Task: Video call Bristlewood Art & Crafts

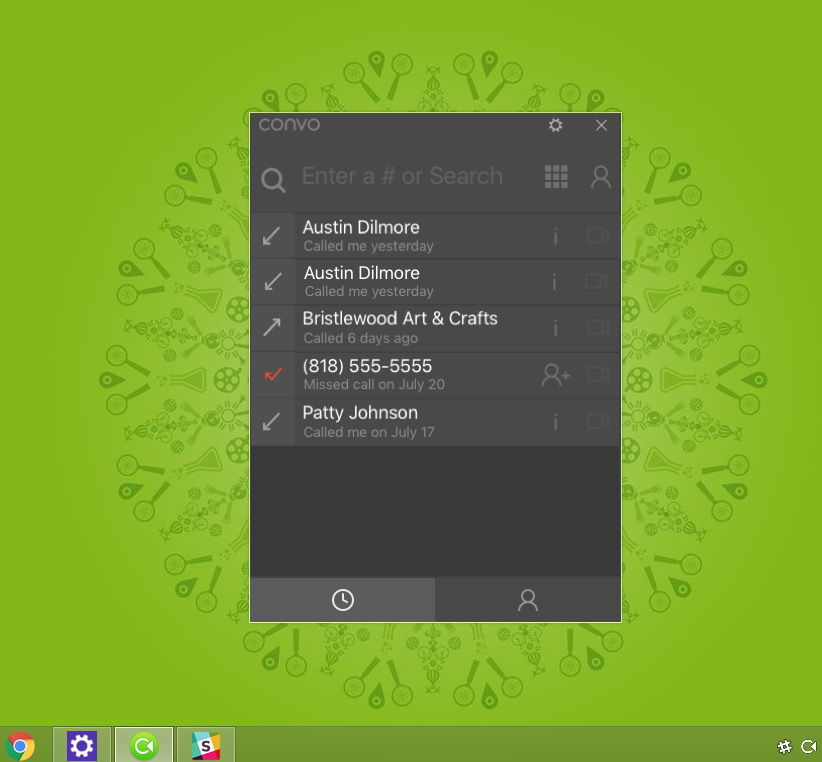Action: pos(597,327)
